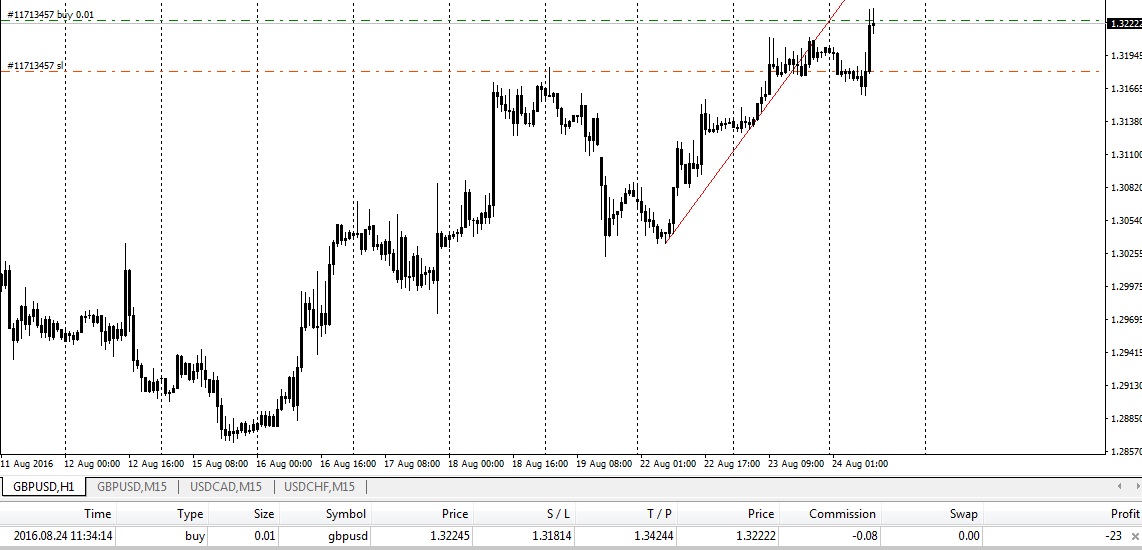Click the '12 Aug 00:00' time axis label
Image resolution: width=1142 pixels, height=550 pixels.
click(92, 463)
